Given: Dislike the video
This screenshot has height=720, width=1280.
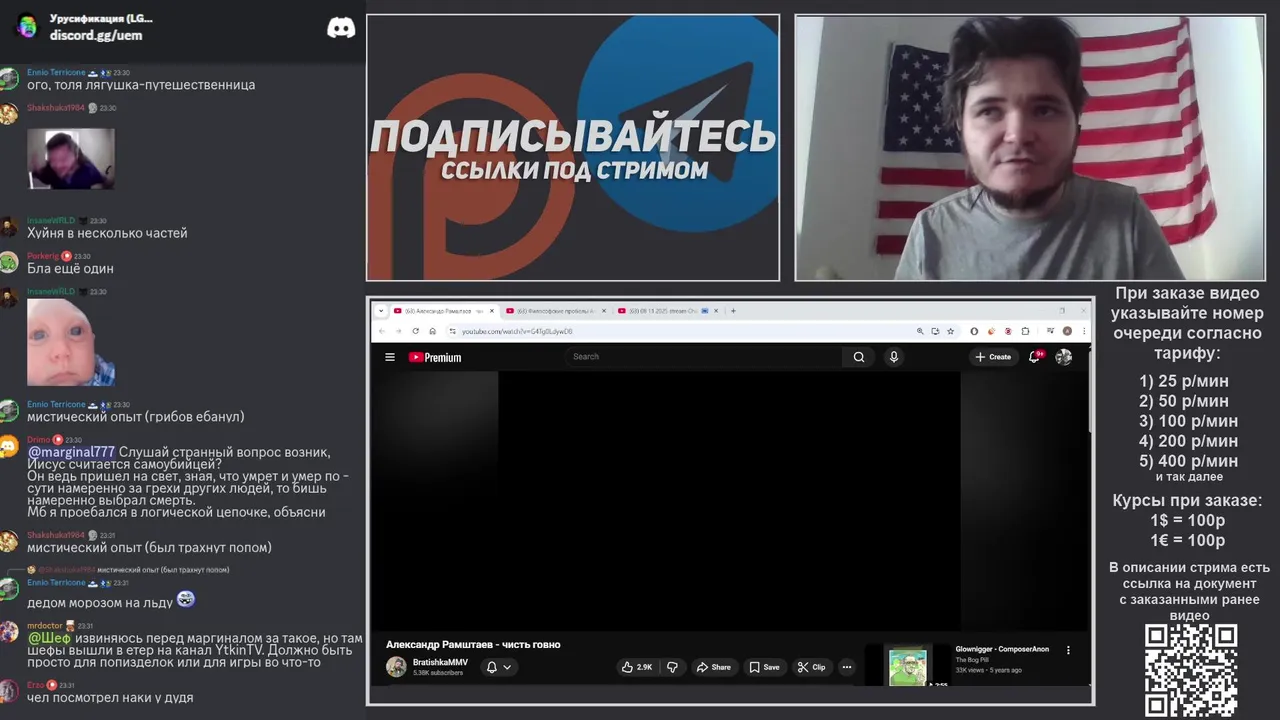Looking at the screenshot, I should [672, 667].
